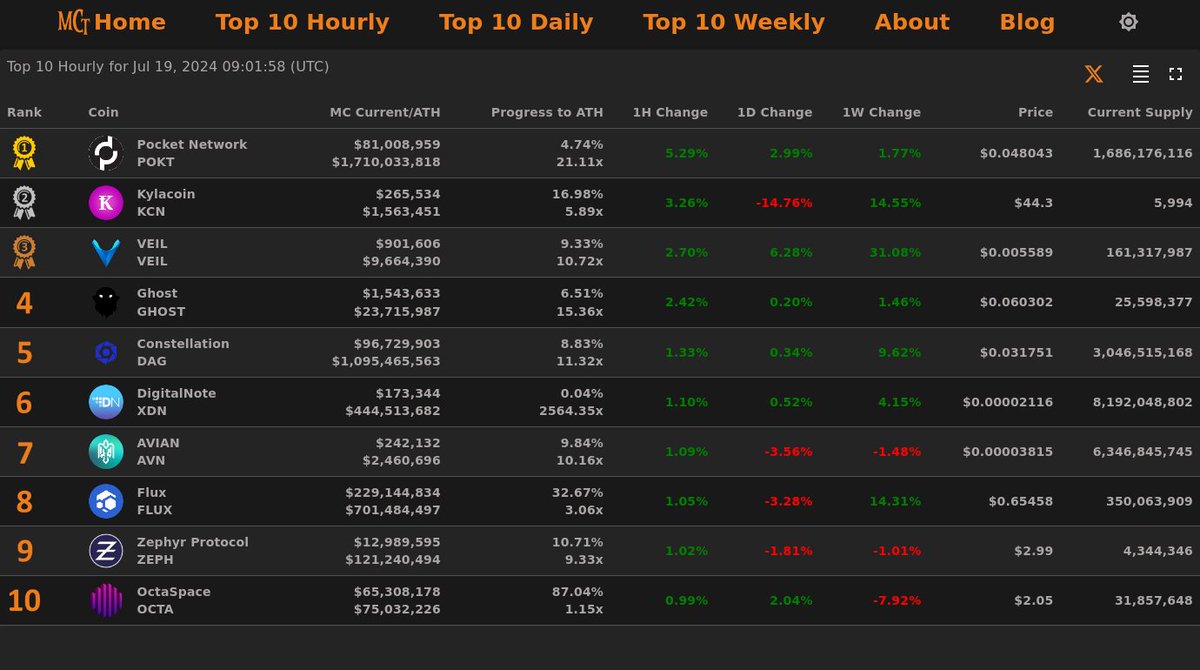Open the About page

tap(912, 22)
